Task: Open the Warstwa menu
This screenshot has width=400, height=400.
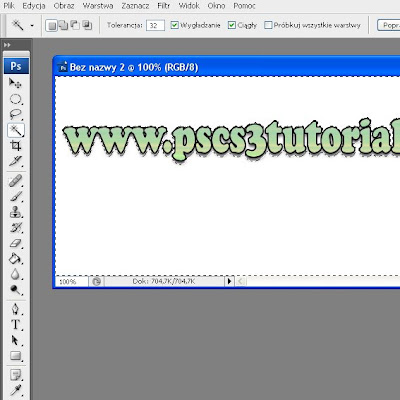Action: coord(98,6)
